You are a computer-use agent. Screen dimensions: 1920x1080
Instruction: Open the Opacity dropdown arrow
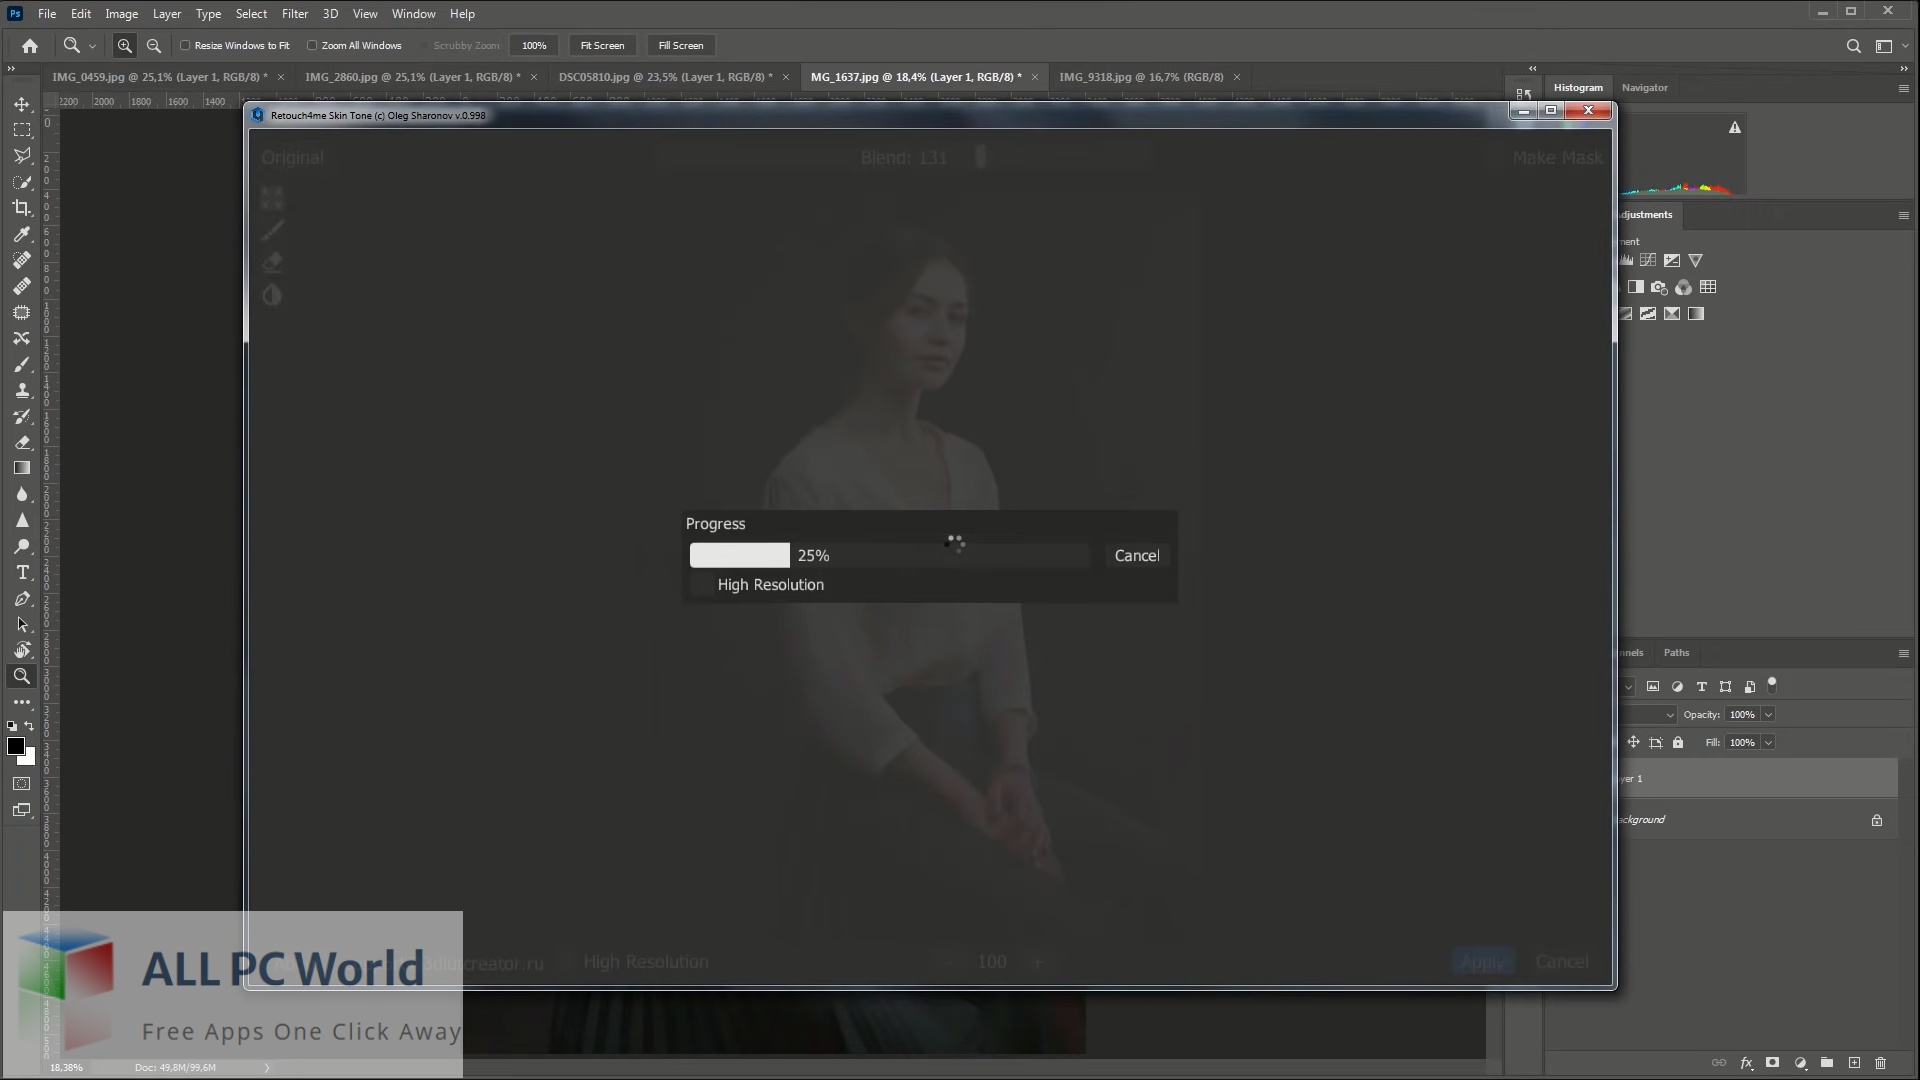[1768, 715]
